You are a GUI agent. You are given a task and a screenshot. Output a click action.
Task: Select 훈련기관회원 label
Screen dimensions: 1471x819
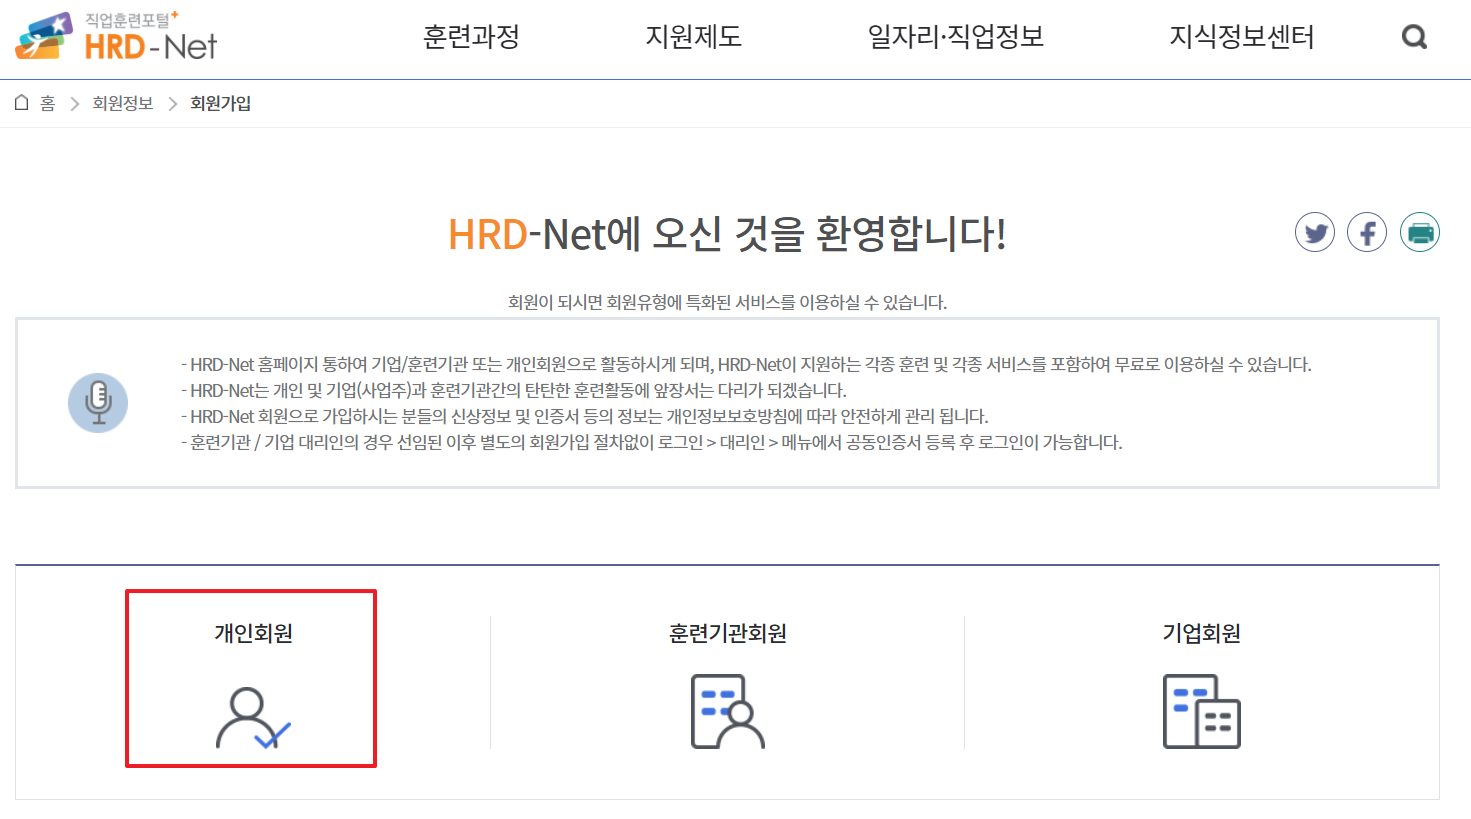click(728, 633)
